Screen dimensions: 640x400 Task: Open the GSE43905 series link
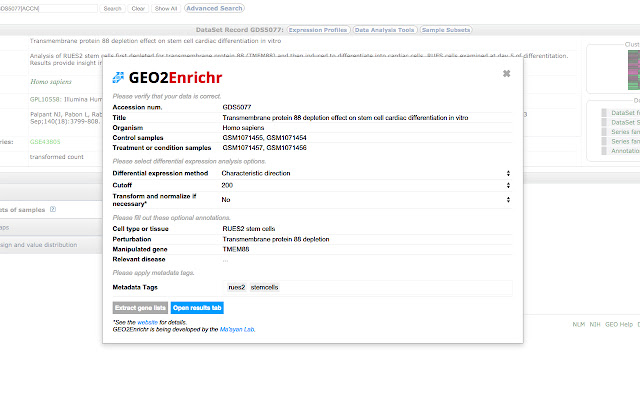(x=45, y=142)
